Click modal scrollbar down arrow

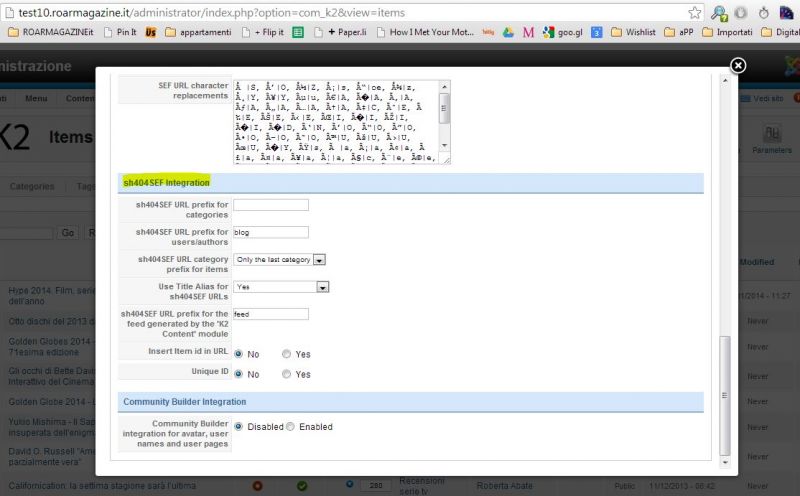(724, 462)
